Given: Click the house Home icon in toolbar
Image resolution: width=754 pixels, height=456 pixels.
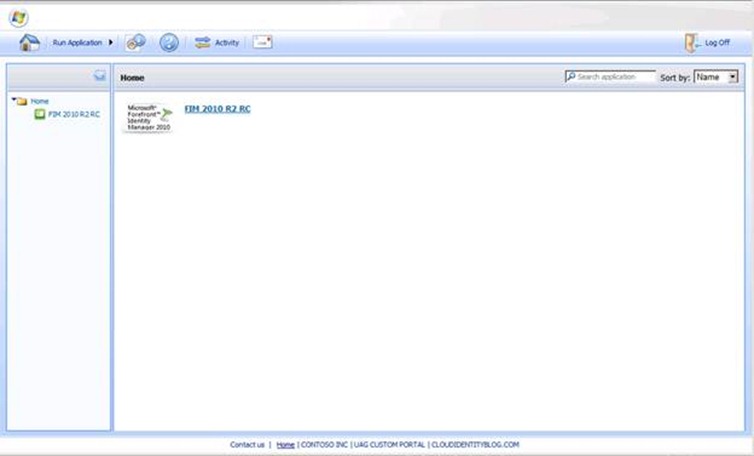Looking at the screenshot, I should [x=29, y=42].
